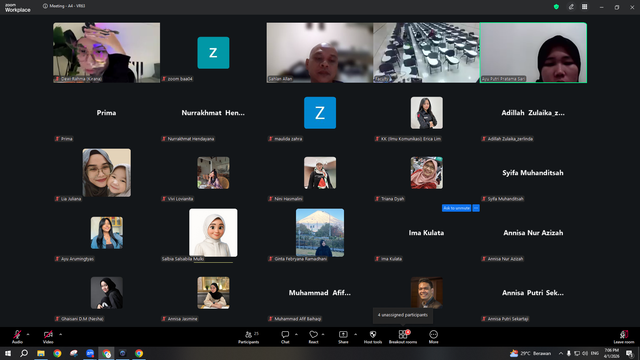Viewport: 640px width, 360px height.
Task: Click Annisa Jasmine profile picture
Action: 213,293
